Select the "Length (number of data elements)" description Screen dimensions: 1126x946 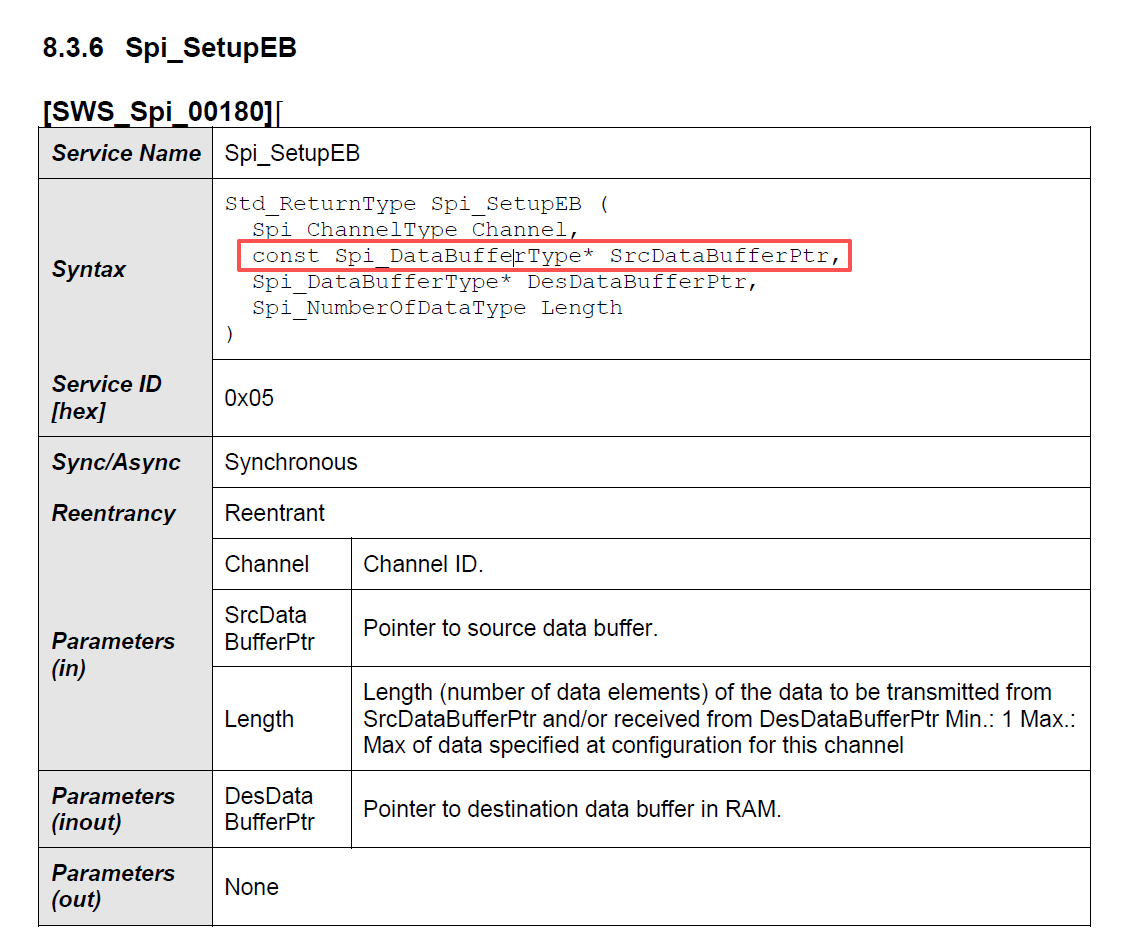tap(719, 719)
